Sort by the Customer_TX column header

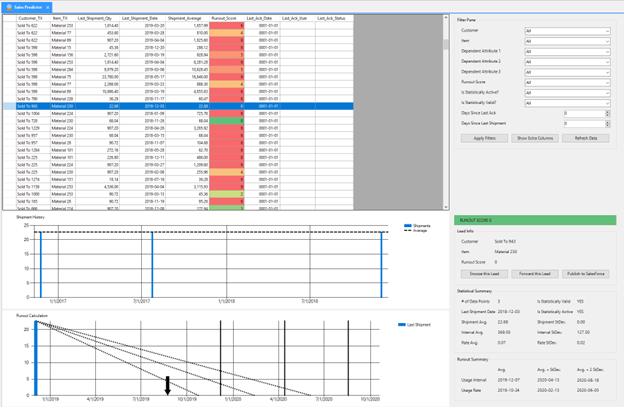point(33,18)
